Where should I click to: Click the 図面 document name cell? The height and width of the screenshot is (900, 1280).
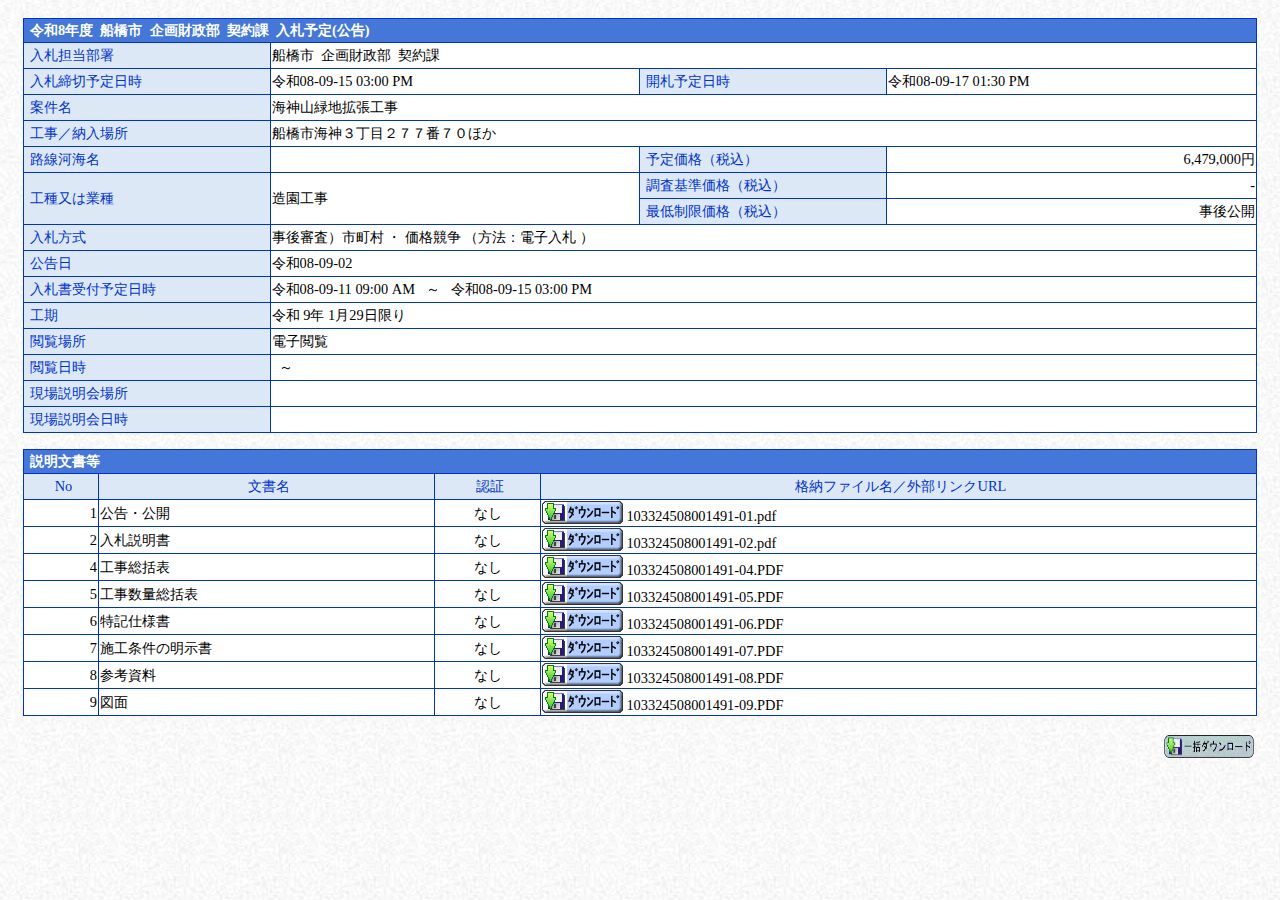266,702
